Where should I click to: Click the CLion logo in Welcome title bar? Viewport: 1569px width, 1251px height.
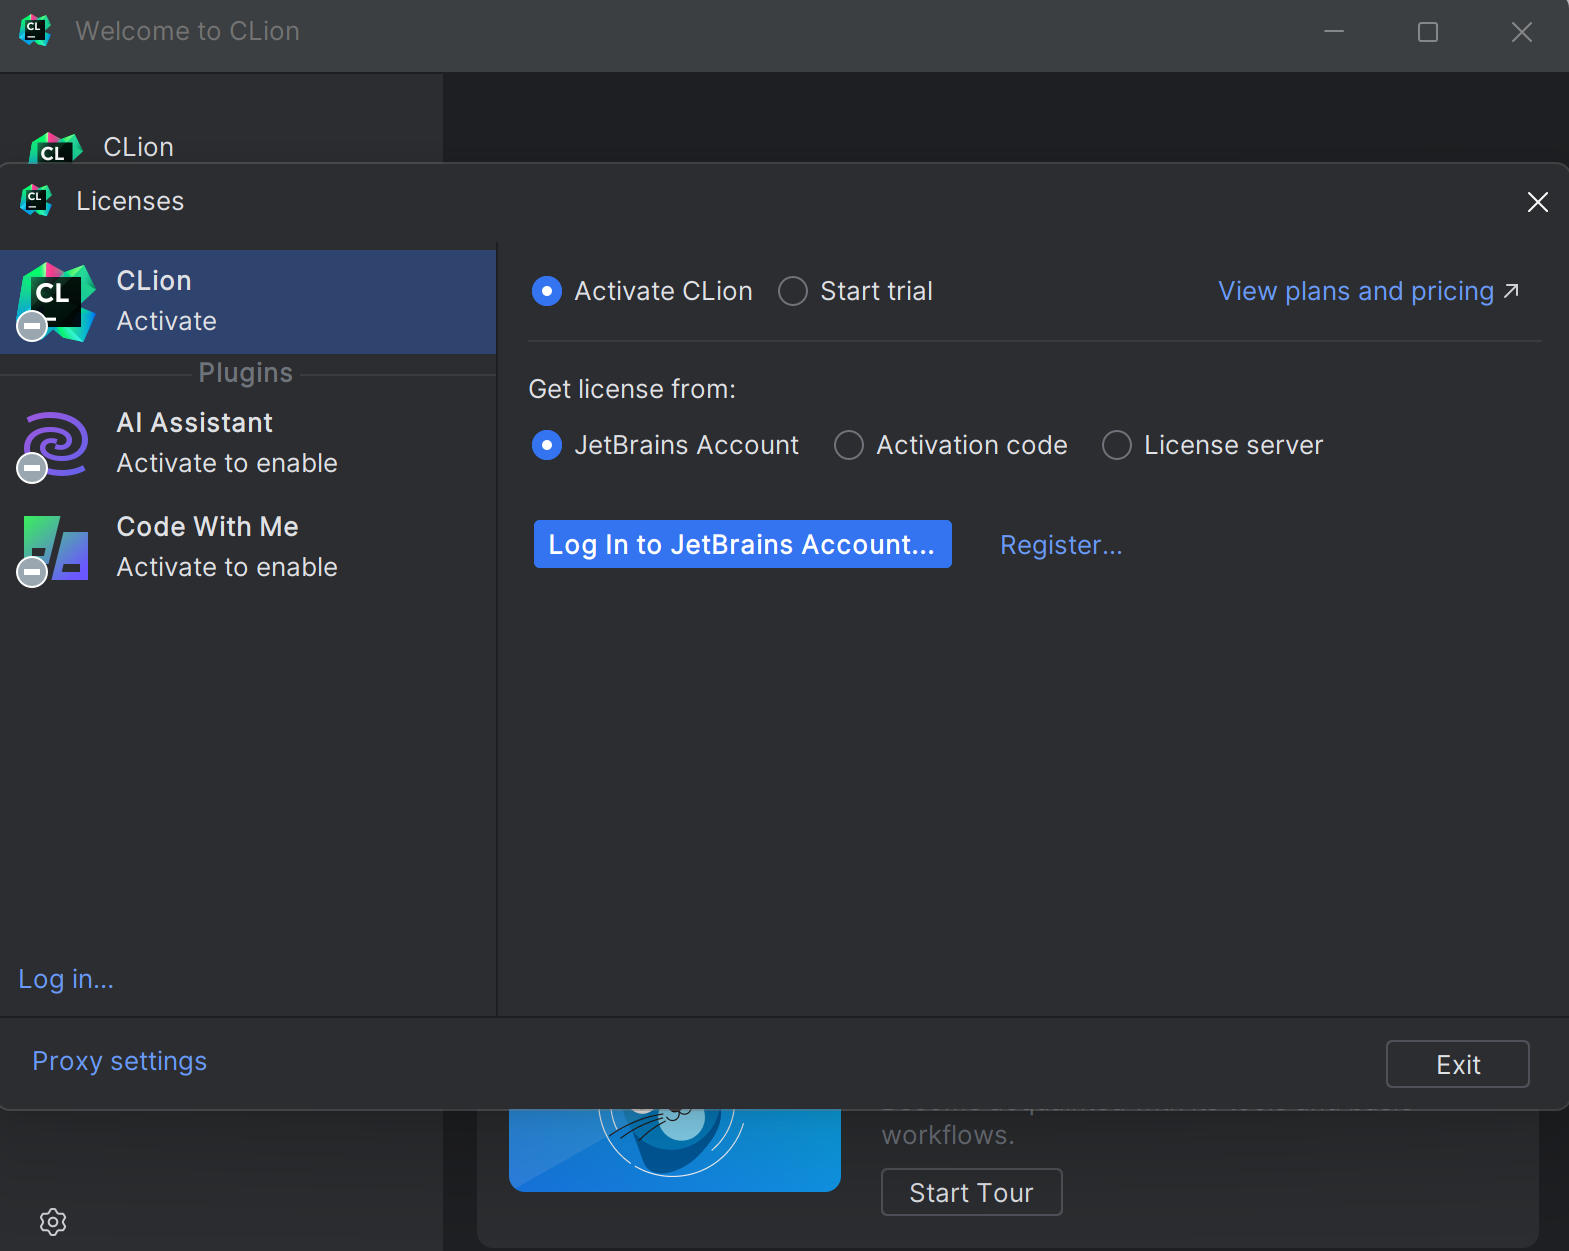coord(35,30)
